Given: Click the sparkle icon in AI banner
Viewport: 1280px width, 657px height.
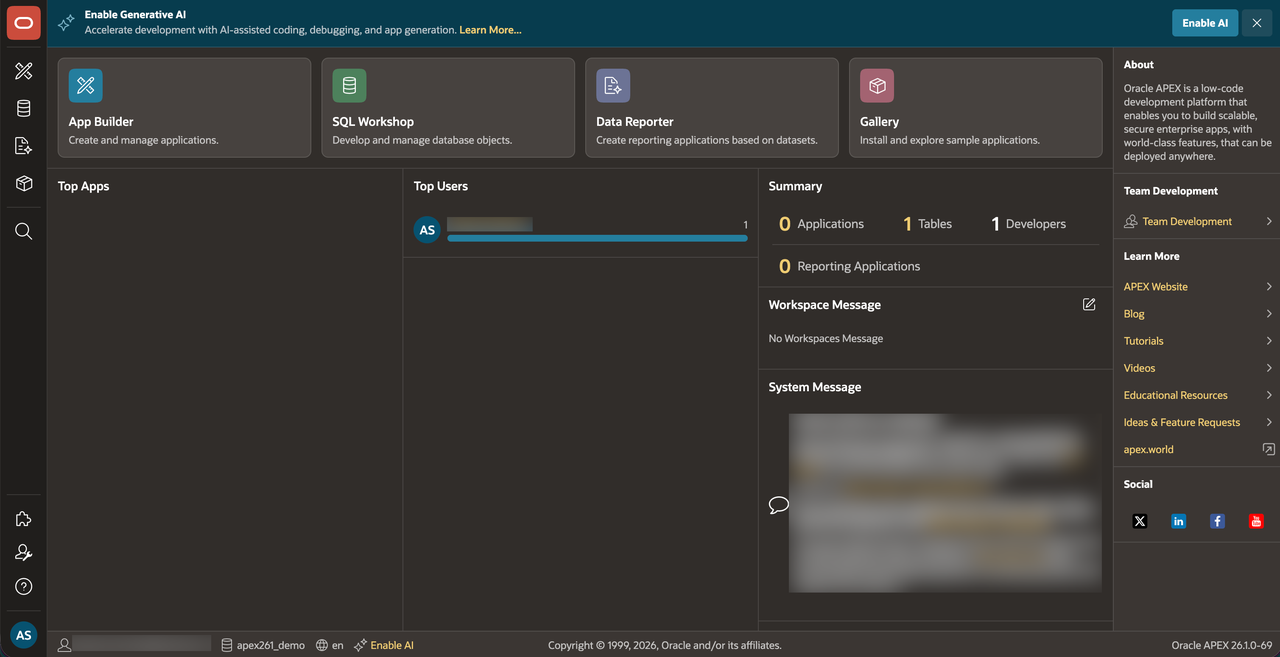Looking at the screenshot, I should (x=66, y=22).
